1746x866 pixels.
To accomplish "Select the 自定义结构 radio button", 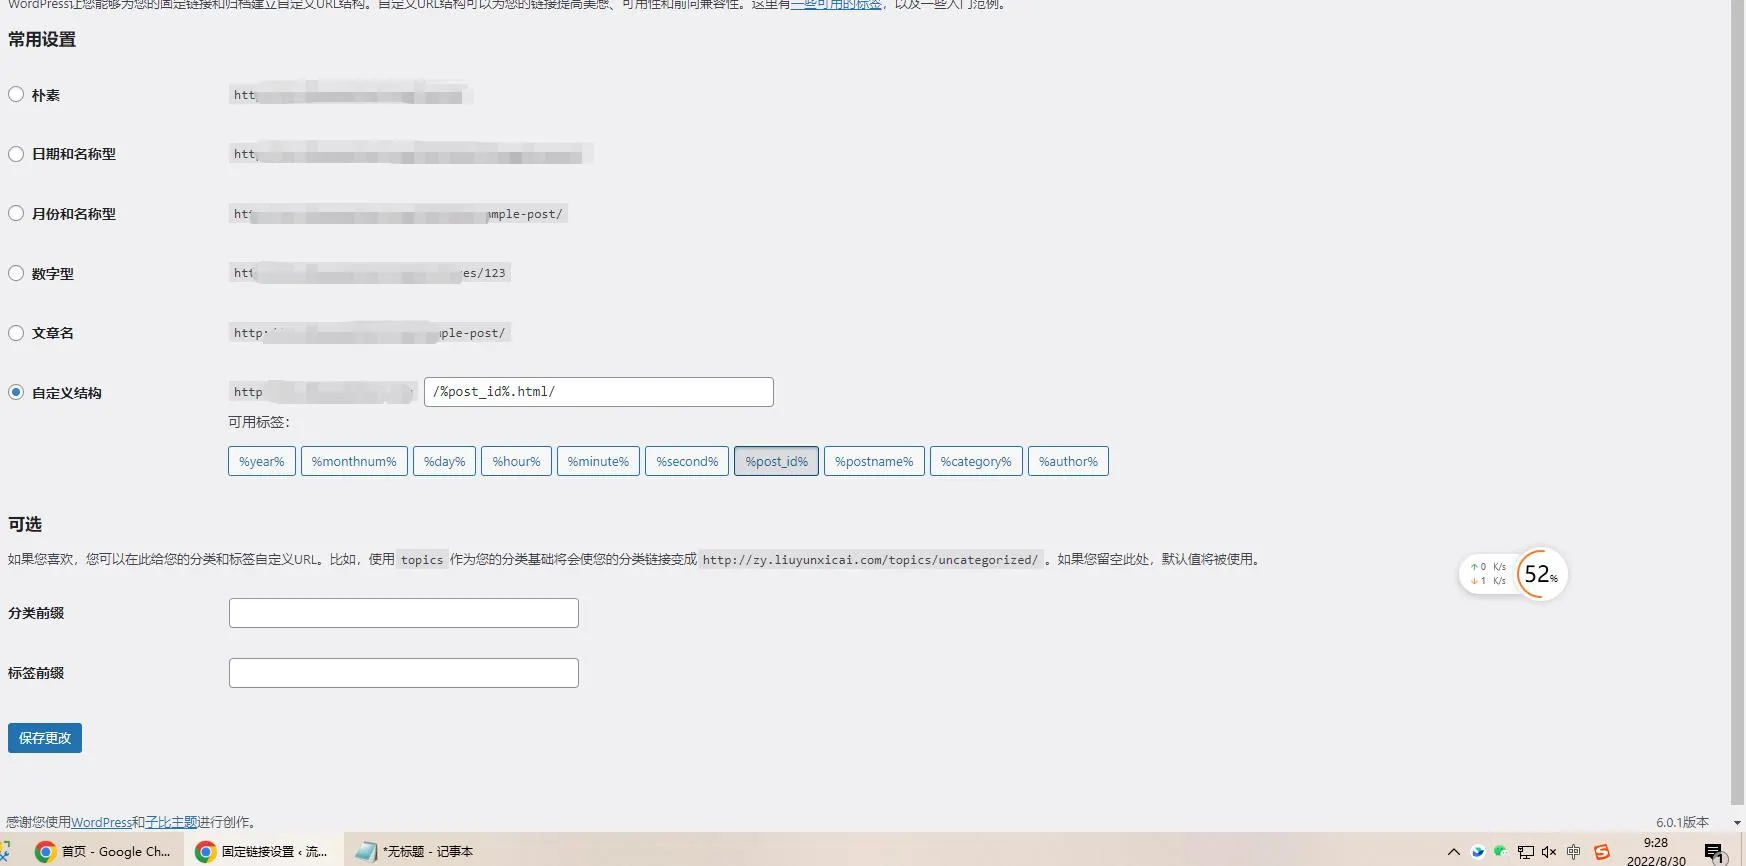I will click(x=16, y=392).
